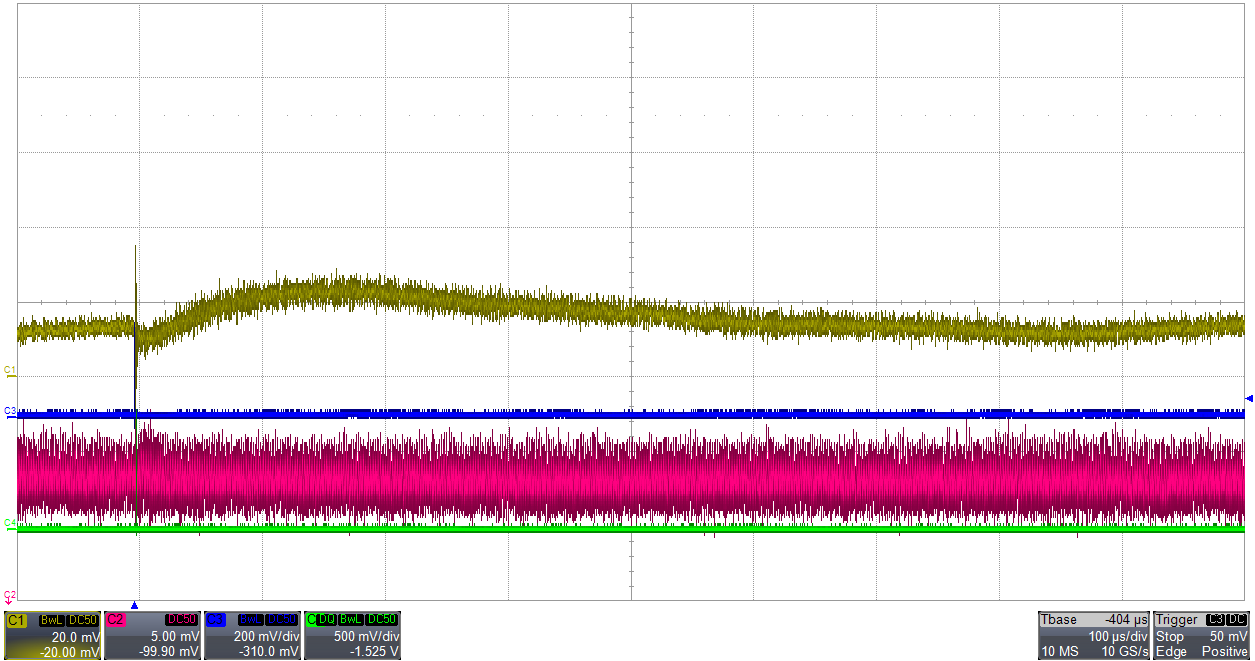The image size is (1255, 661).
Task: Click the DC50 coupling badge on C1
Action: click(83, 620)
